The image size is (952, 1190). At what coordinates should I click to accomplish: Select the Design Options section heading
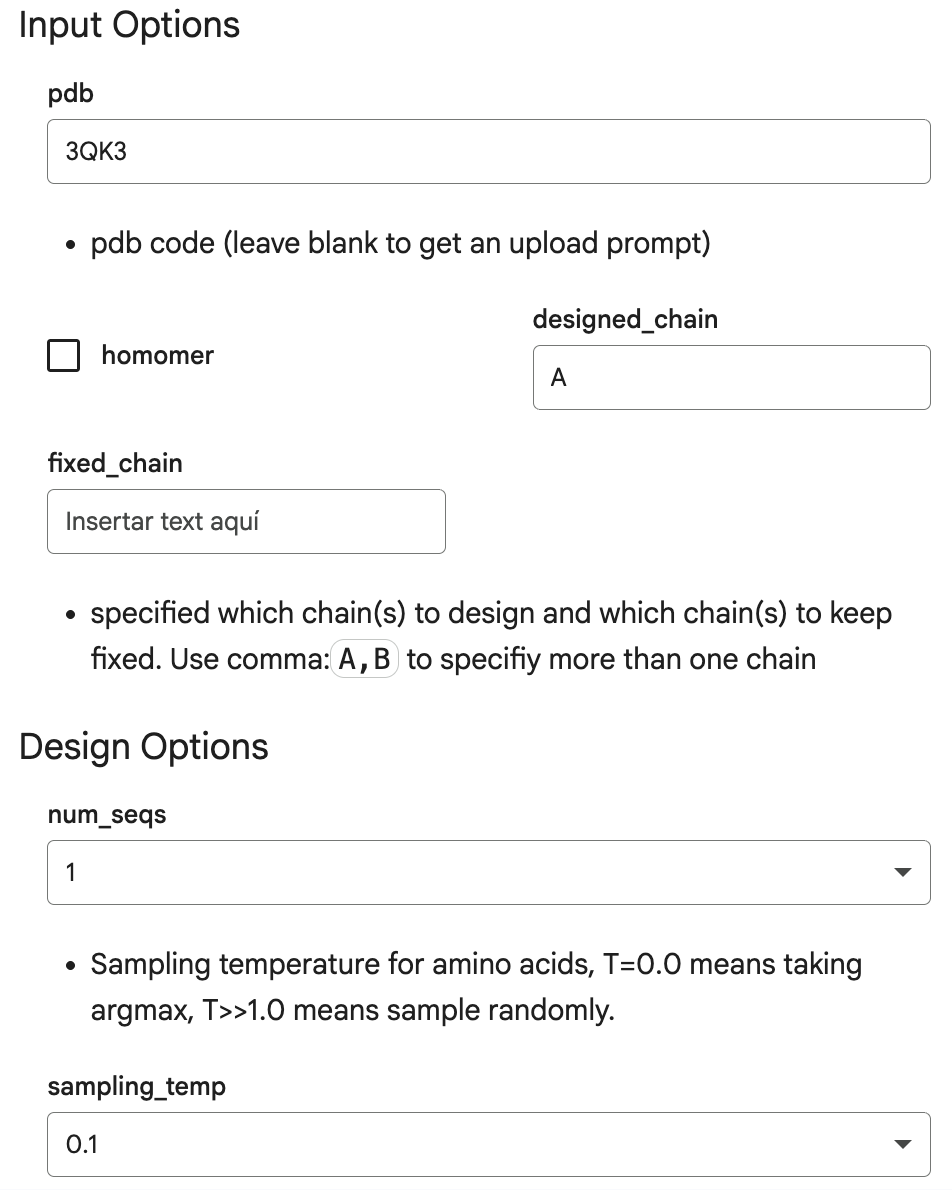[143, 747]
